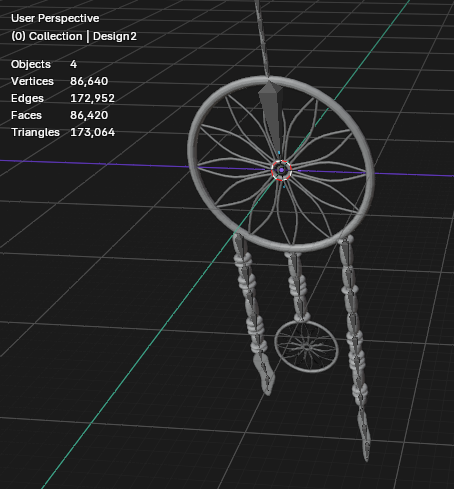Click the web threads inside the small hoop
The image size is (454, 489).
(307, 347)
